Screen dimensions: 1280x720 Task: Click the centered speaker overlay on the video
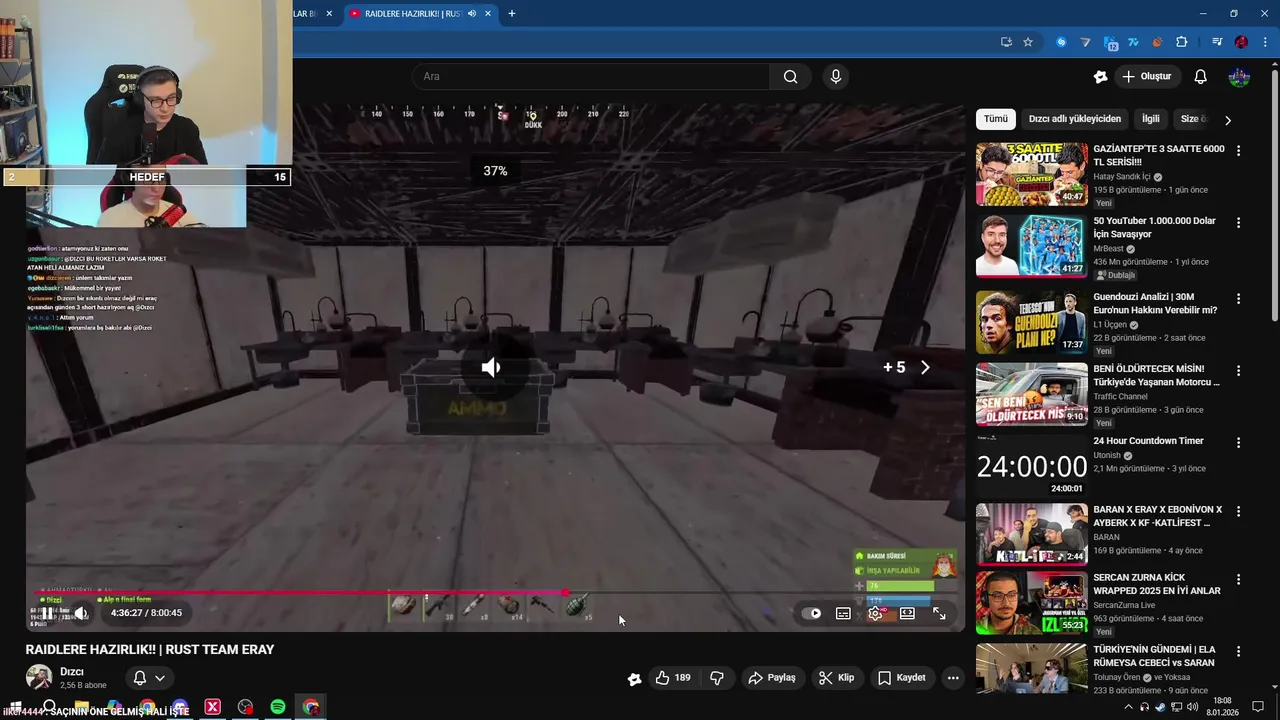(x=491, y=367)
